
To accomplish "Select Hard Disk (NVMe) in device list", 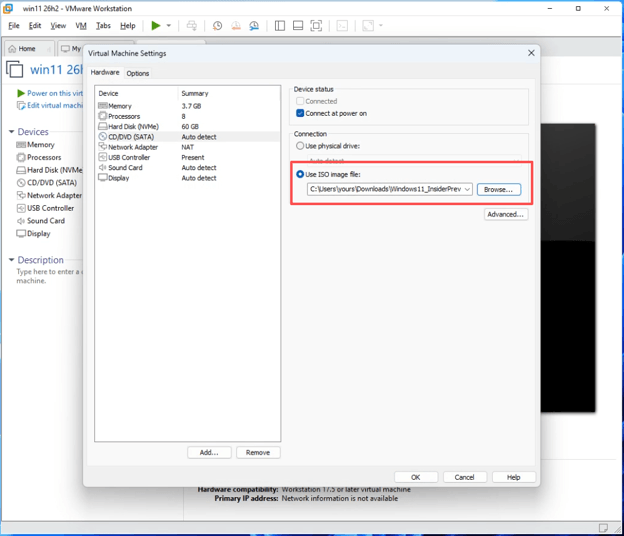I will [x=187, y=127].
